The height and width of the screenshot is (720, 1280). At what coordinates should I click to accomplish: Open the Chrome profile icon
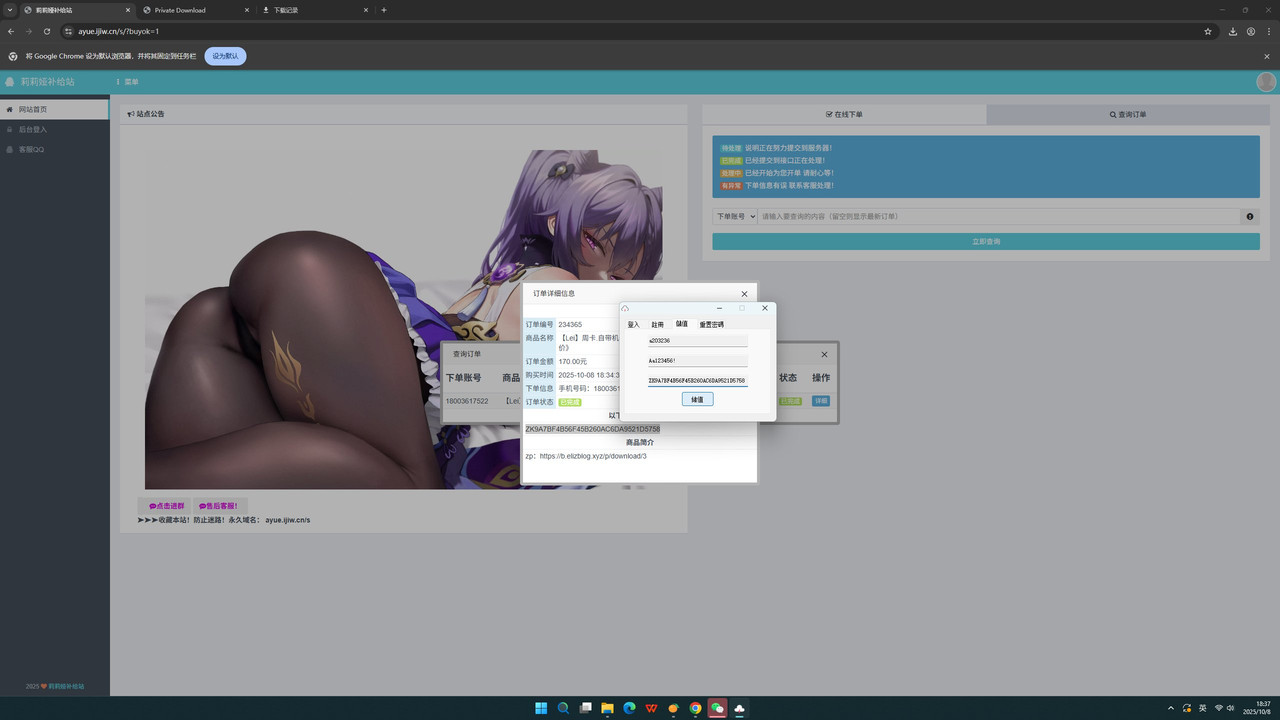pyautogui.click(x=1251, y=31)
